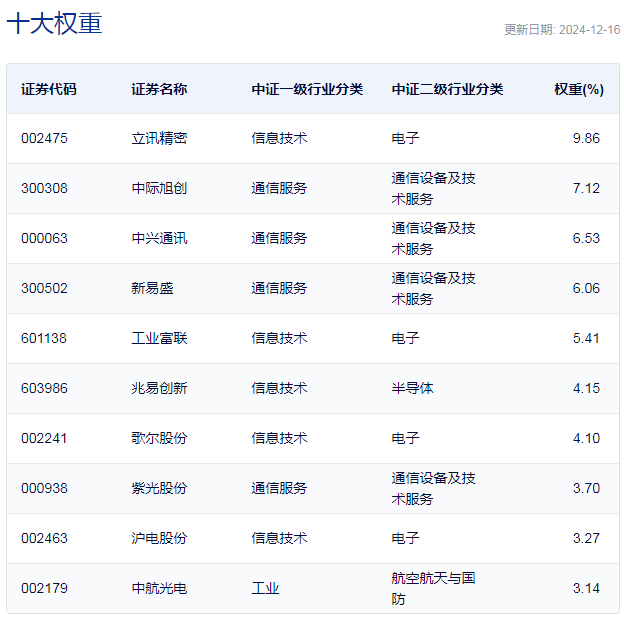Screen dimensions: 624x620
Task: Click weight value 7.12
Action: click(586, 188)
